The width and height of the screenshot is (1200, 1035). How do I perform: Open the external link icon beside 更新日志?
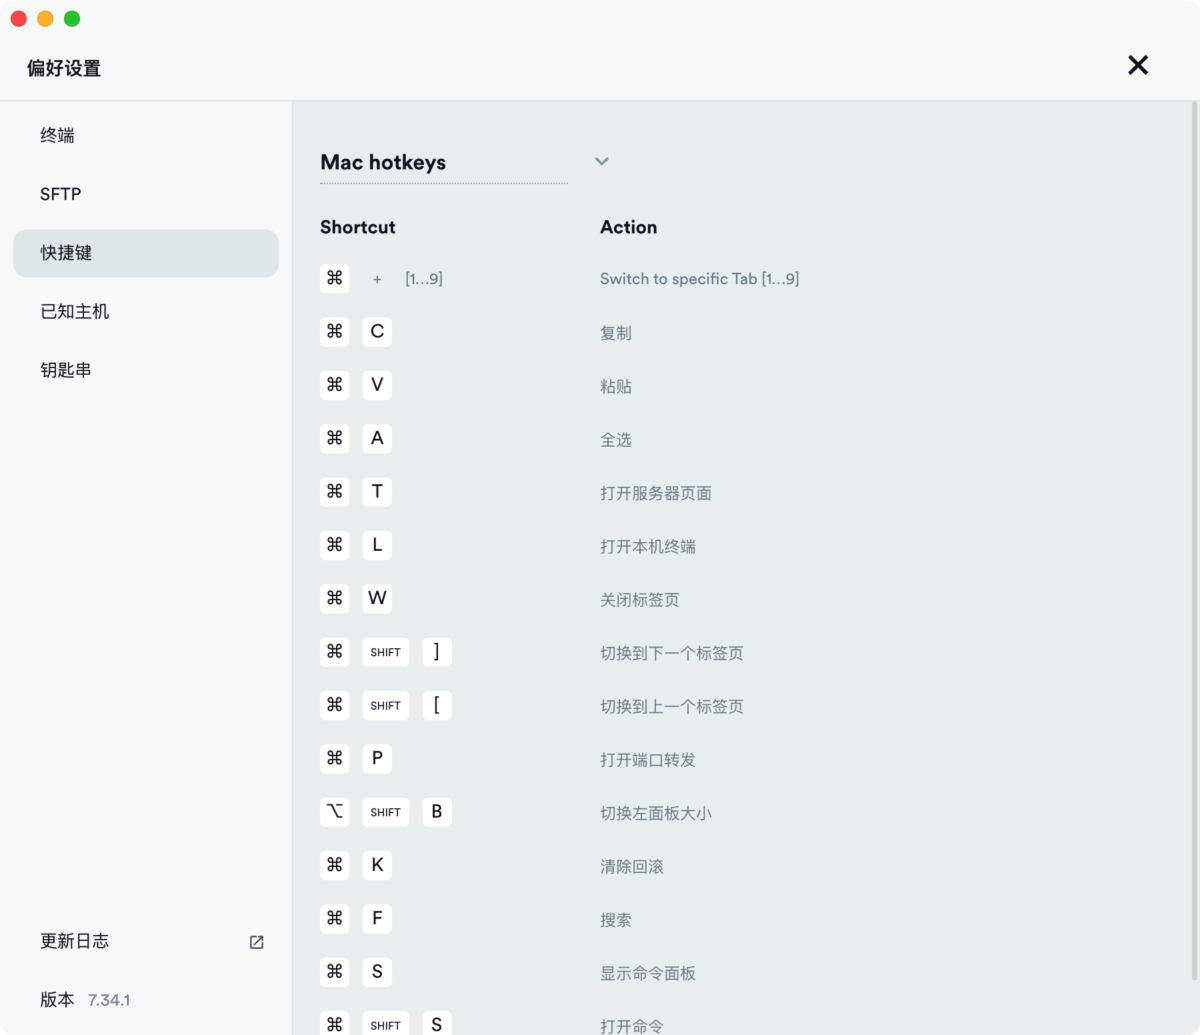257,942
